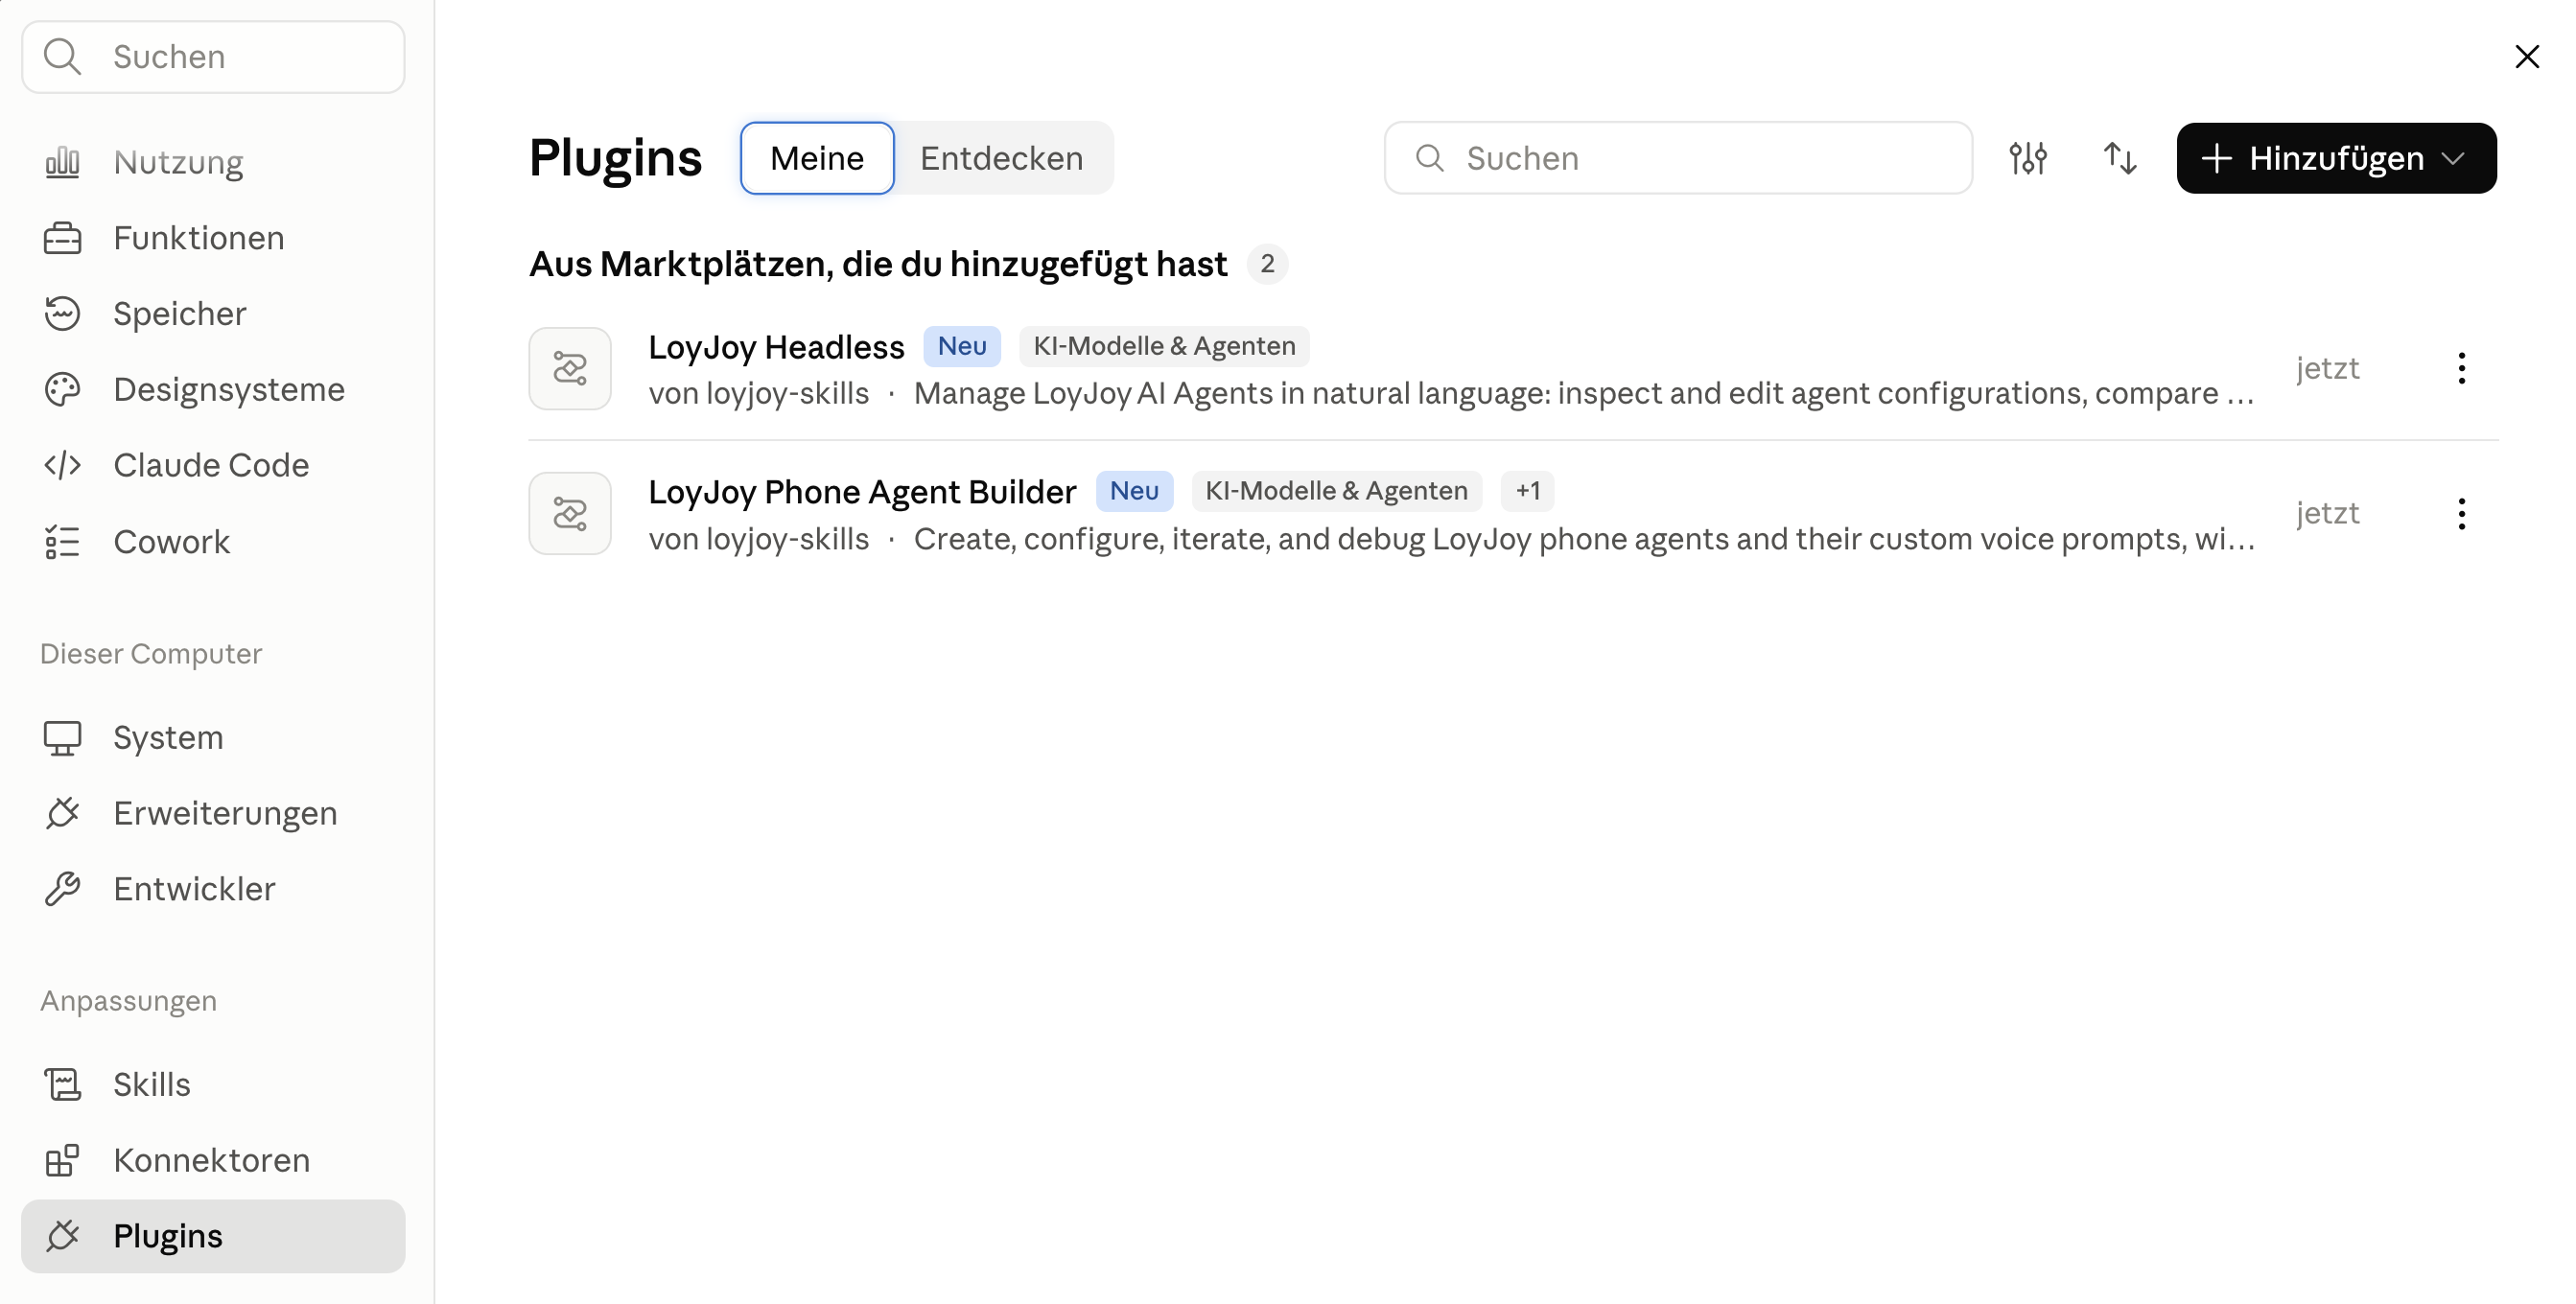2576x1304 pixels.
Task: Switch to the Meine tab
Action: point(817,158)
